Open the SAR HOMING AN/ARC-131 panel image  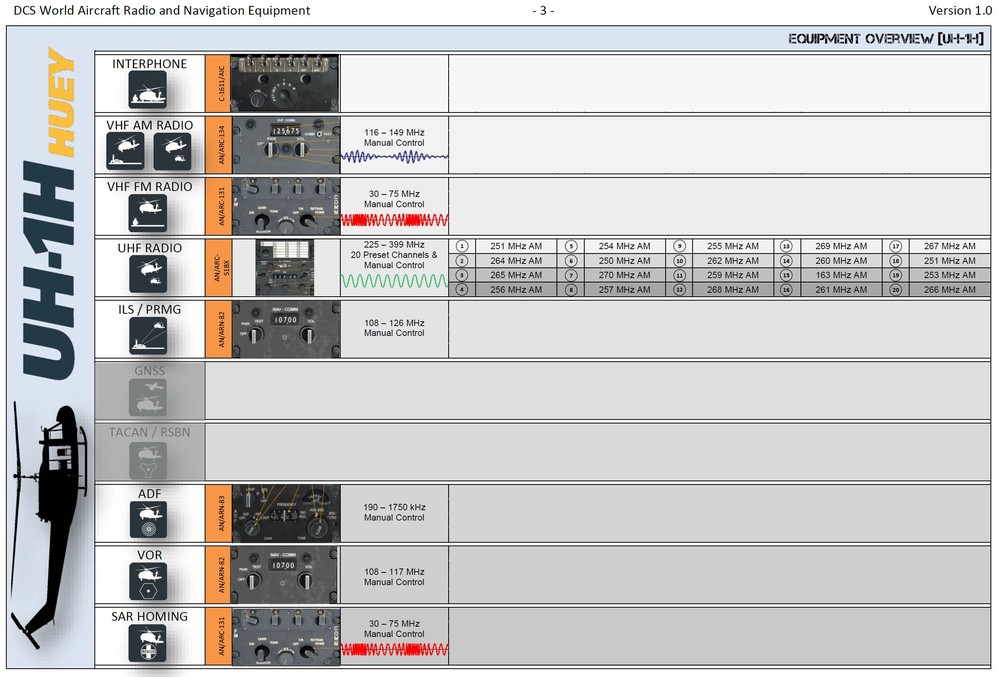click(x=286, y=636)
